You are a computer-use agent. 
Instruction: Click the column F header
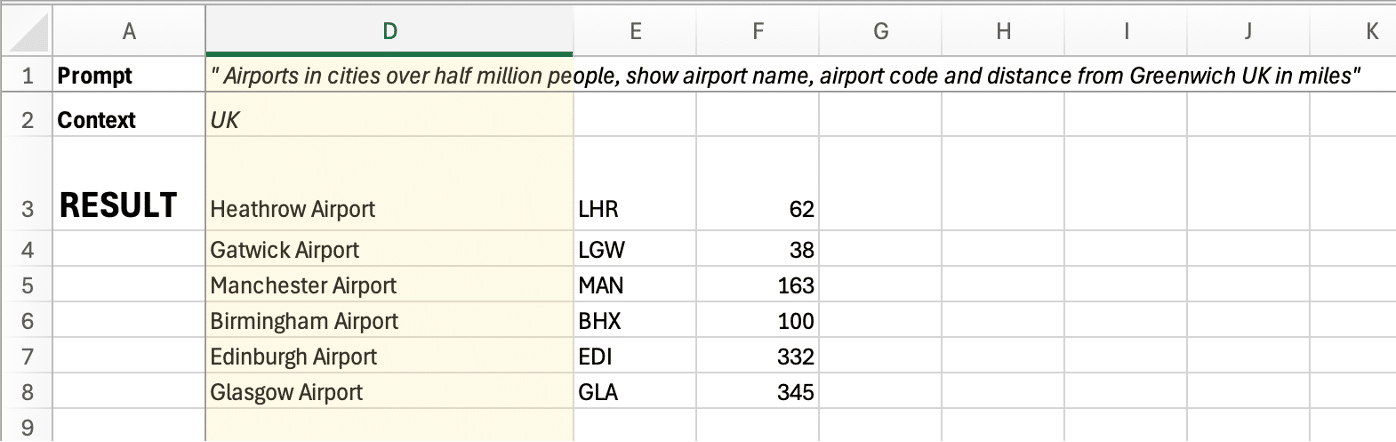coord(757,32)
